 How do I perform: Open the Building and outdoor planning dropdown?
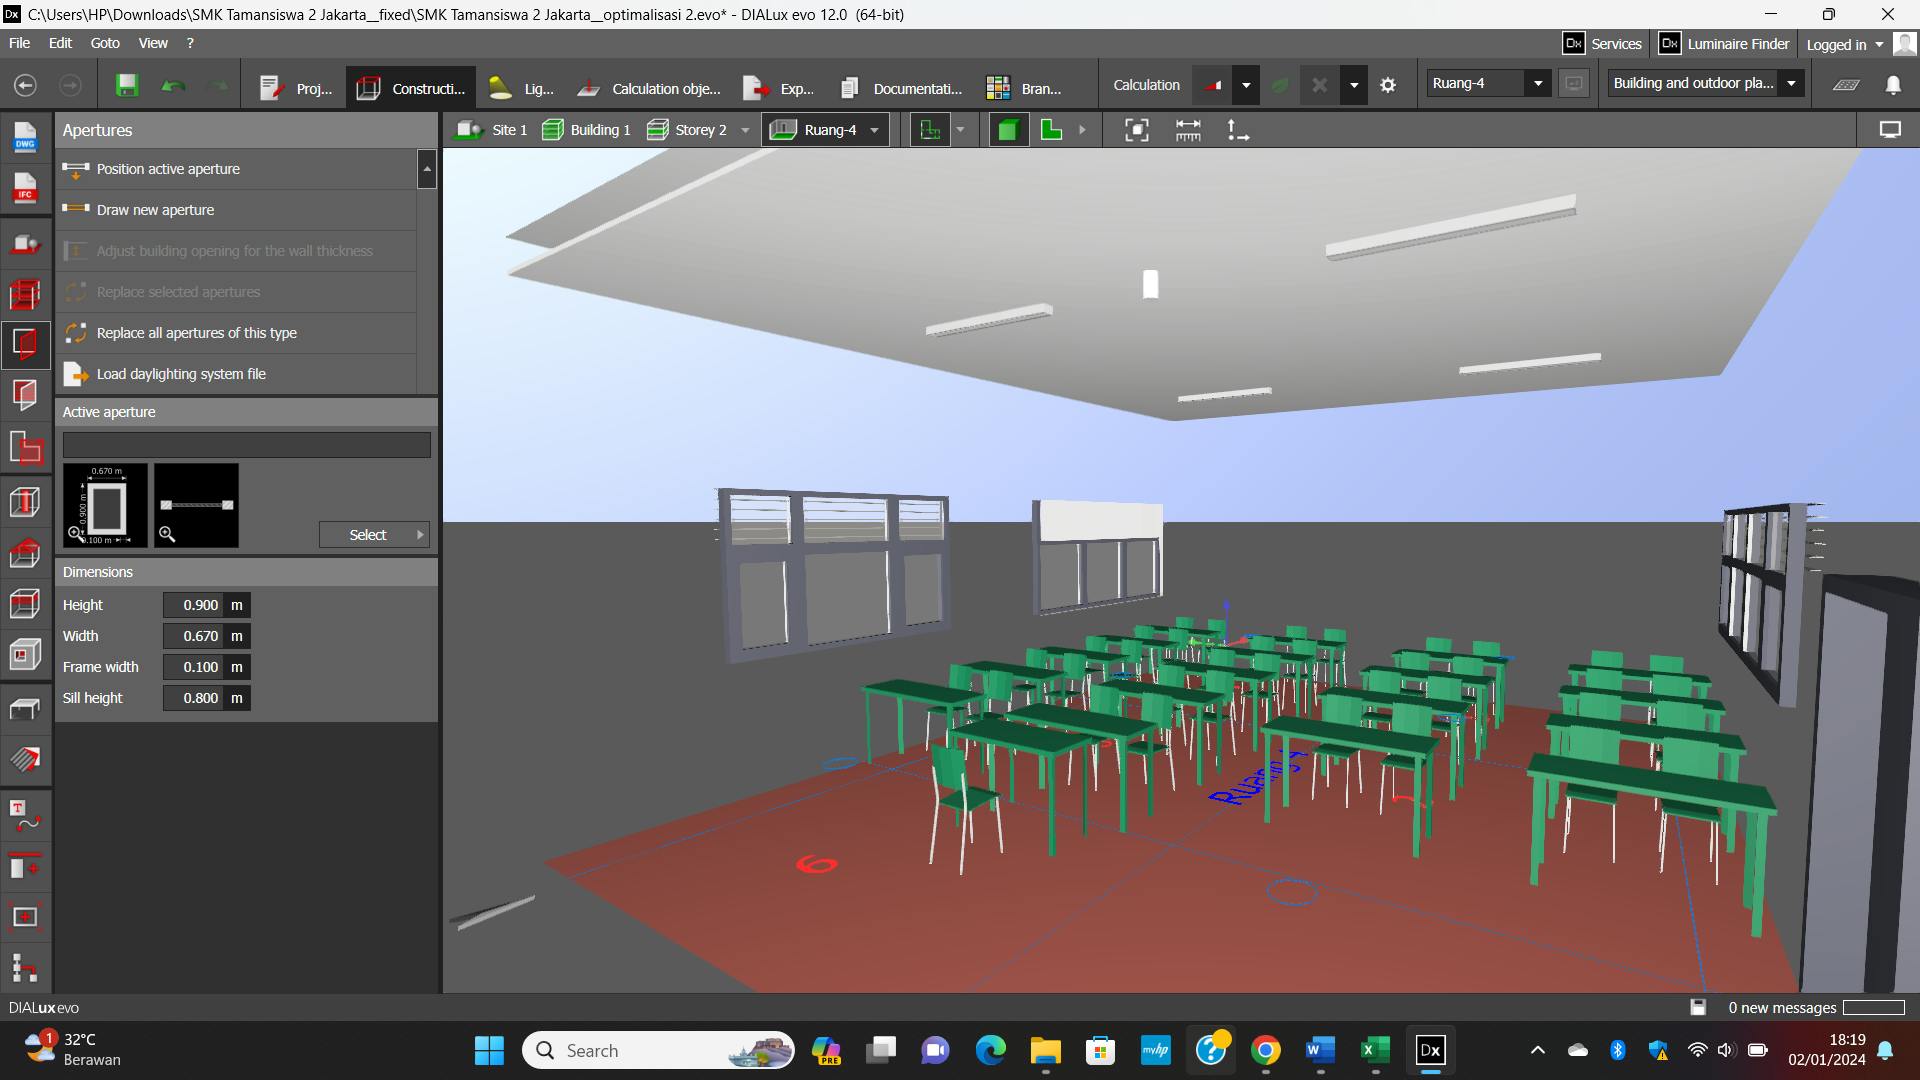pos(1791,84)
